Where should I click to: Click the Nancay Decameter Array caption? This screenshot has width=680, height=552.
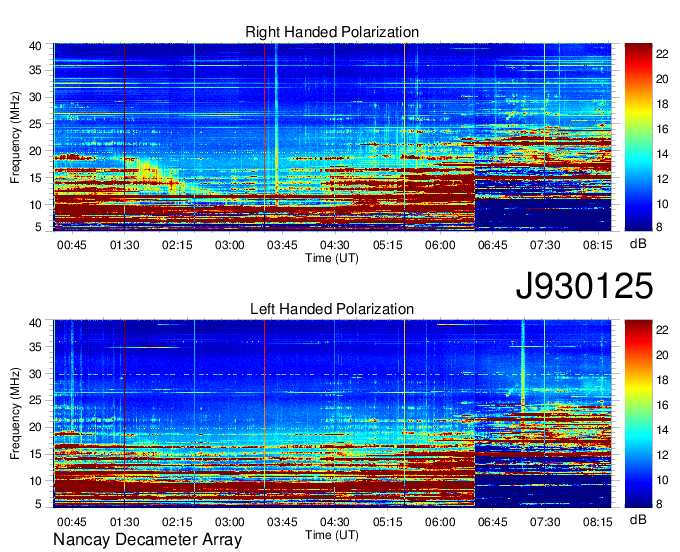pyautogui.click(x=147, y=540)
